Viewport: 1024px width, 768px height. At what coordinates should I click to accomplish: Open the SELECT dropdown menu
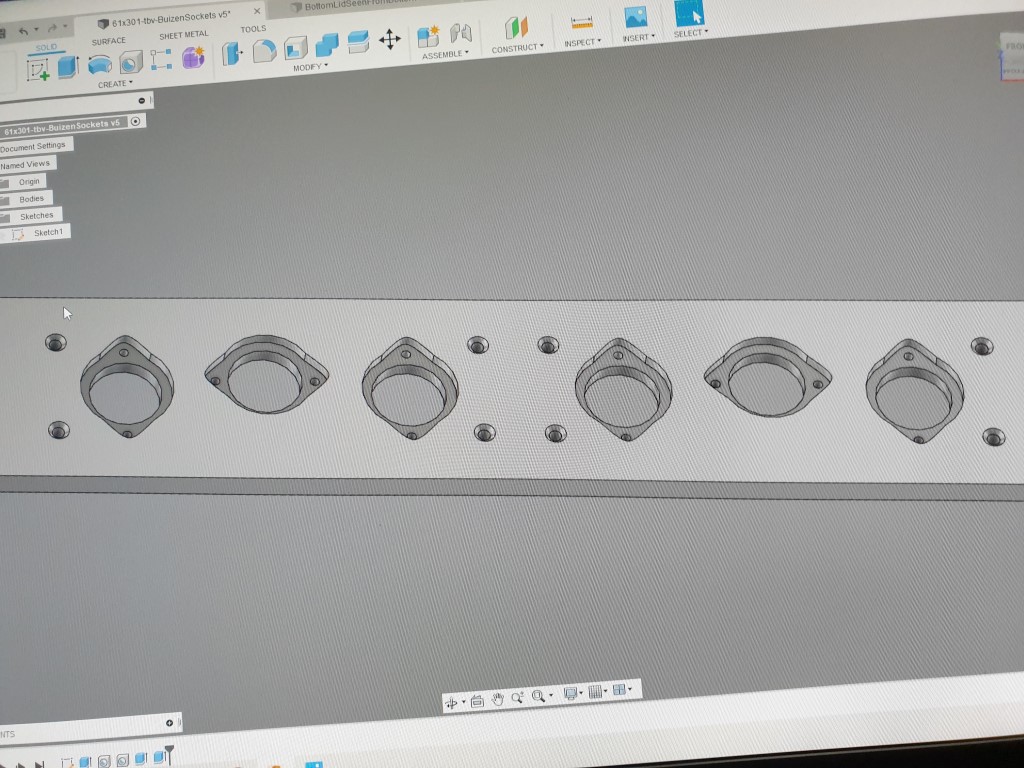(691, 33)
